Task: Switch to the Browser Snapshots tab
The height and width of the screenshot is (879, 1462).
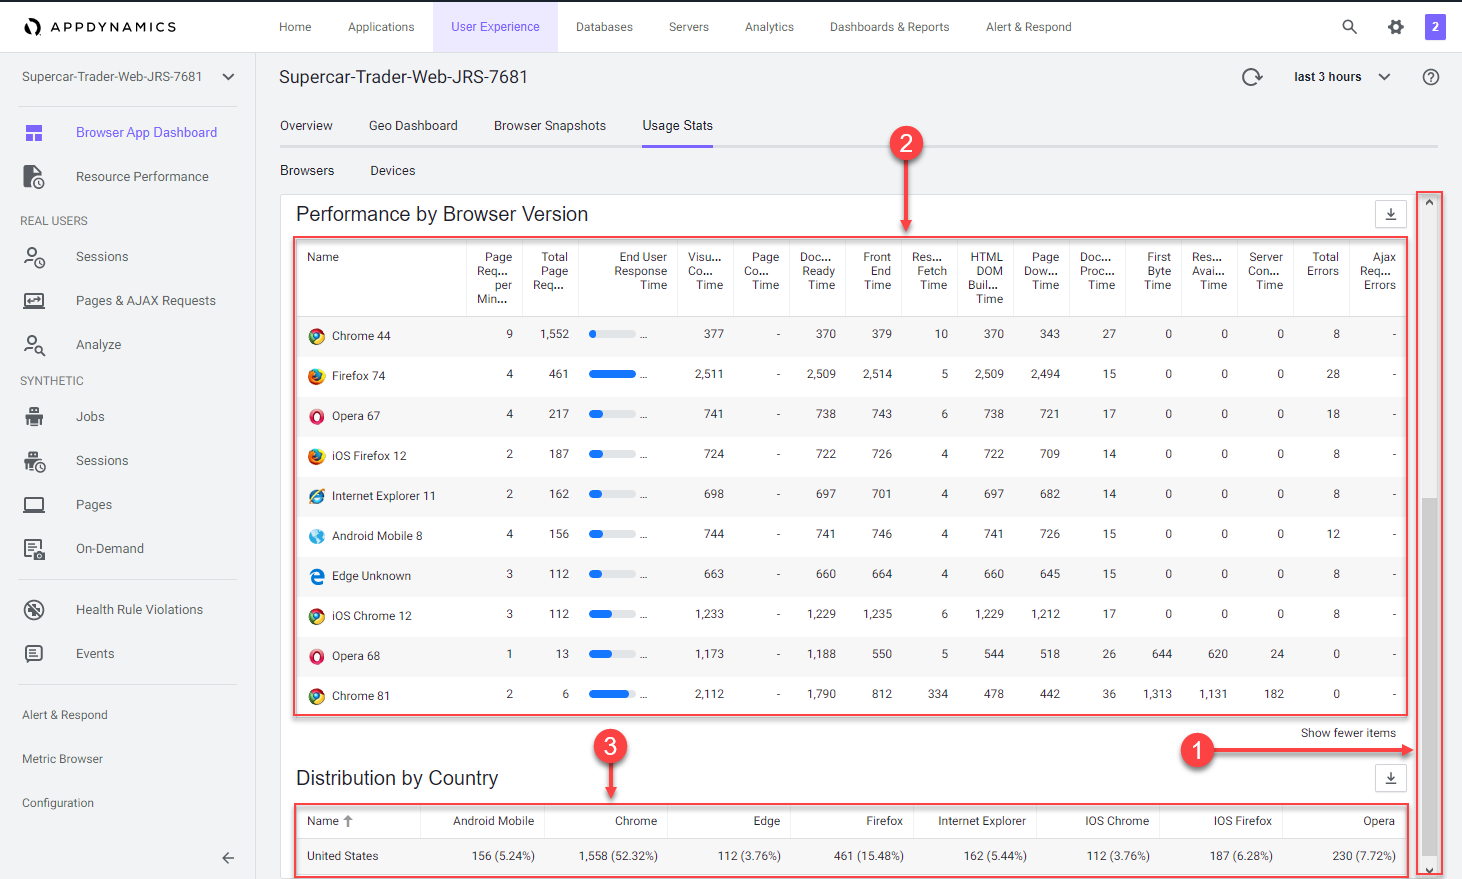Action: [x=550, y=126]
